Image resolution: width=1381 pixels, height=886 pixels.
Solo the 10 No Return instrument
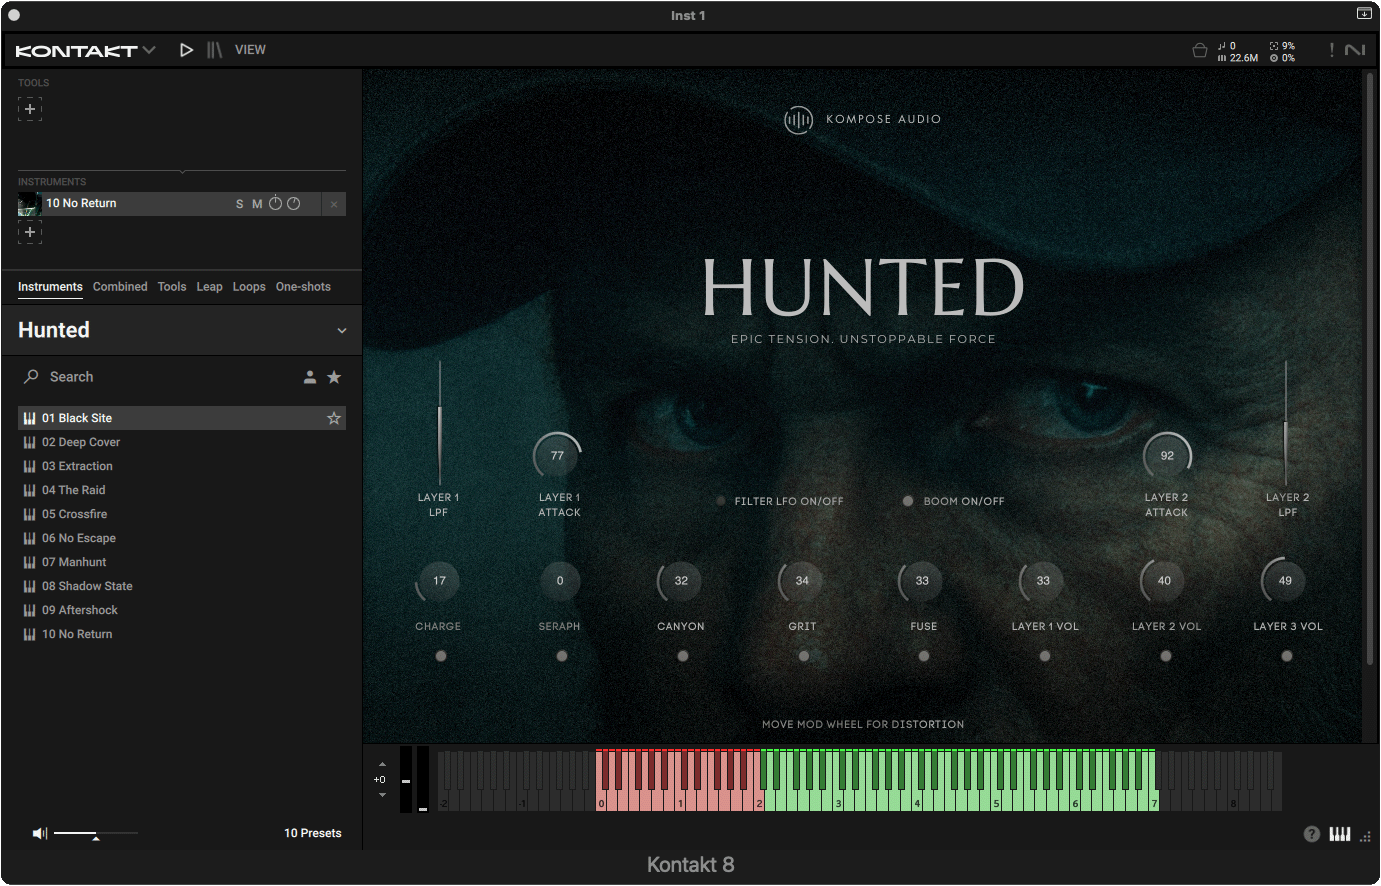click(240, 204)
